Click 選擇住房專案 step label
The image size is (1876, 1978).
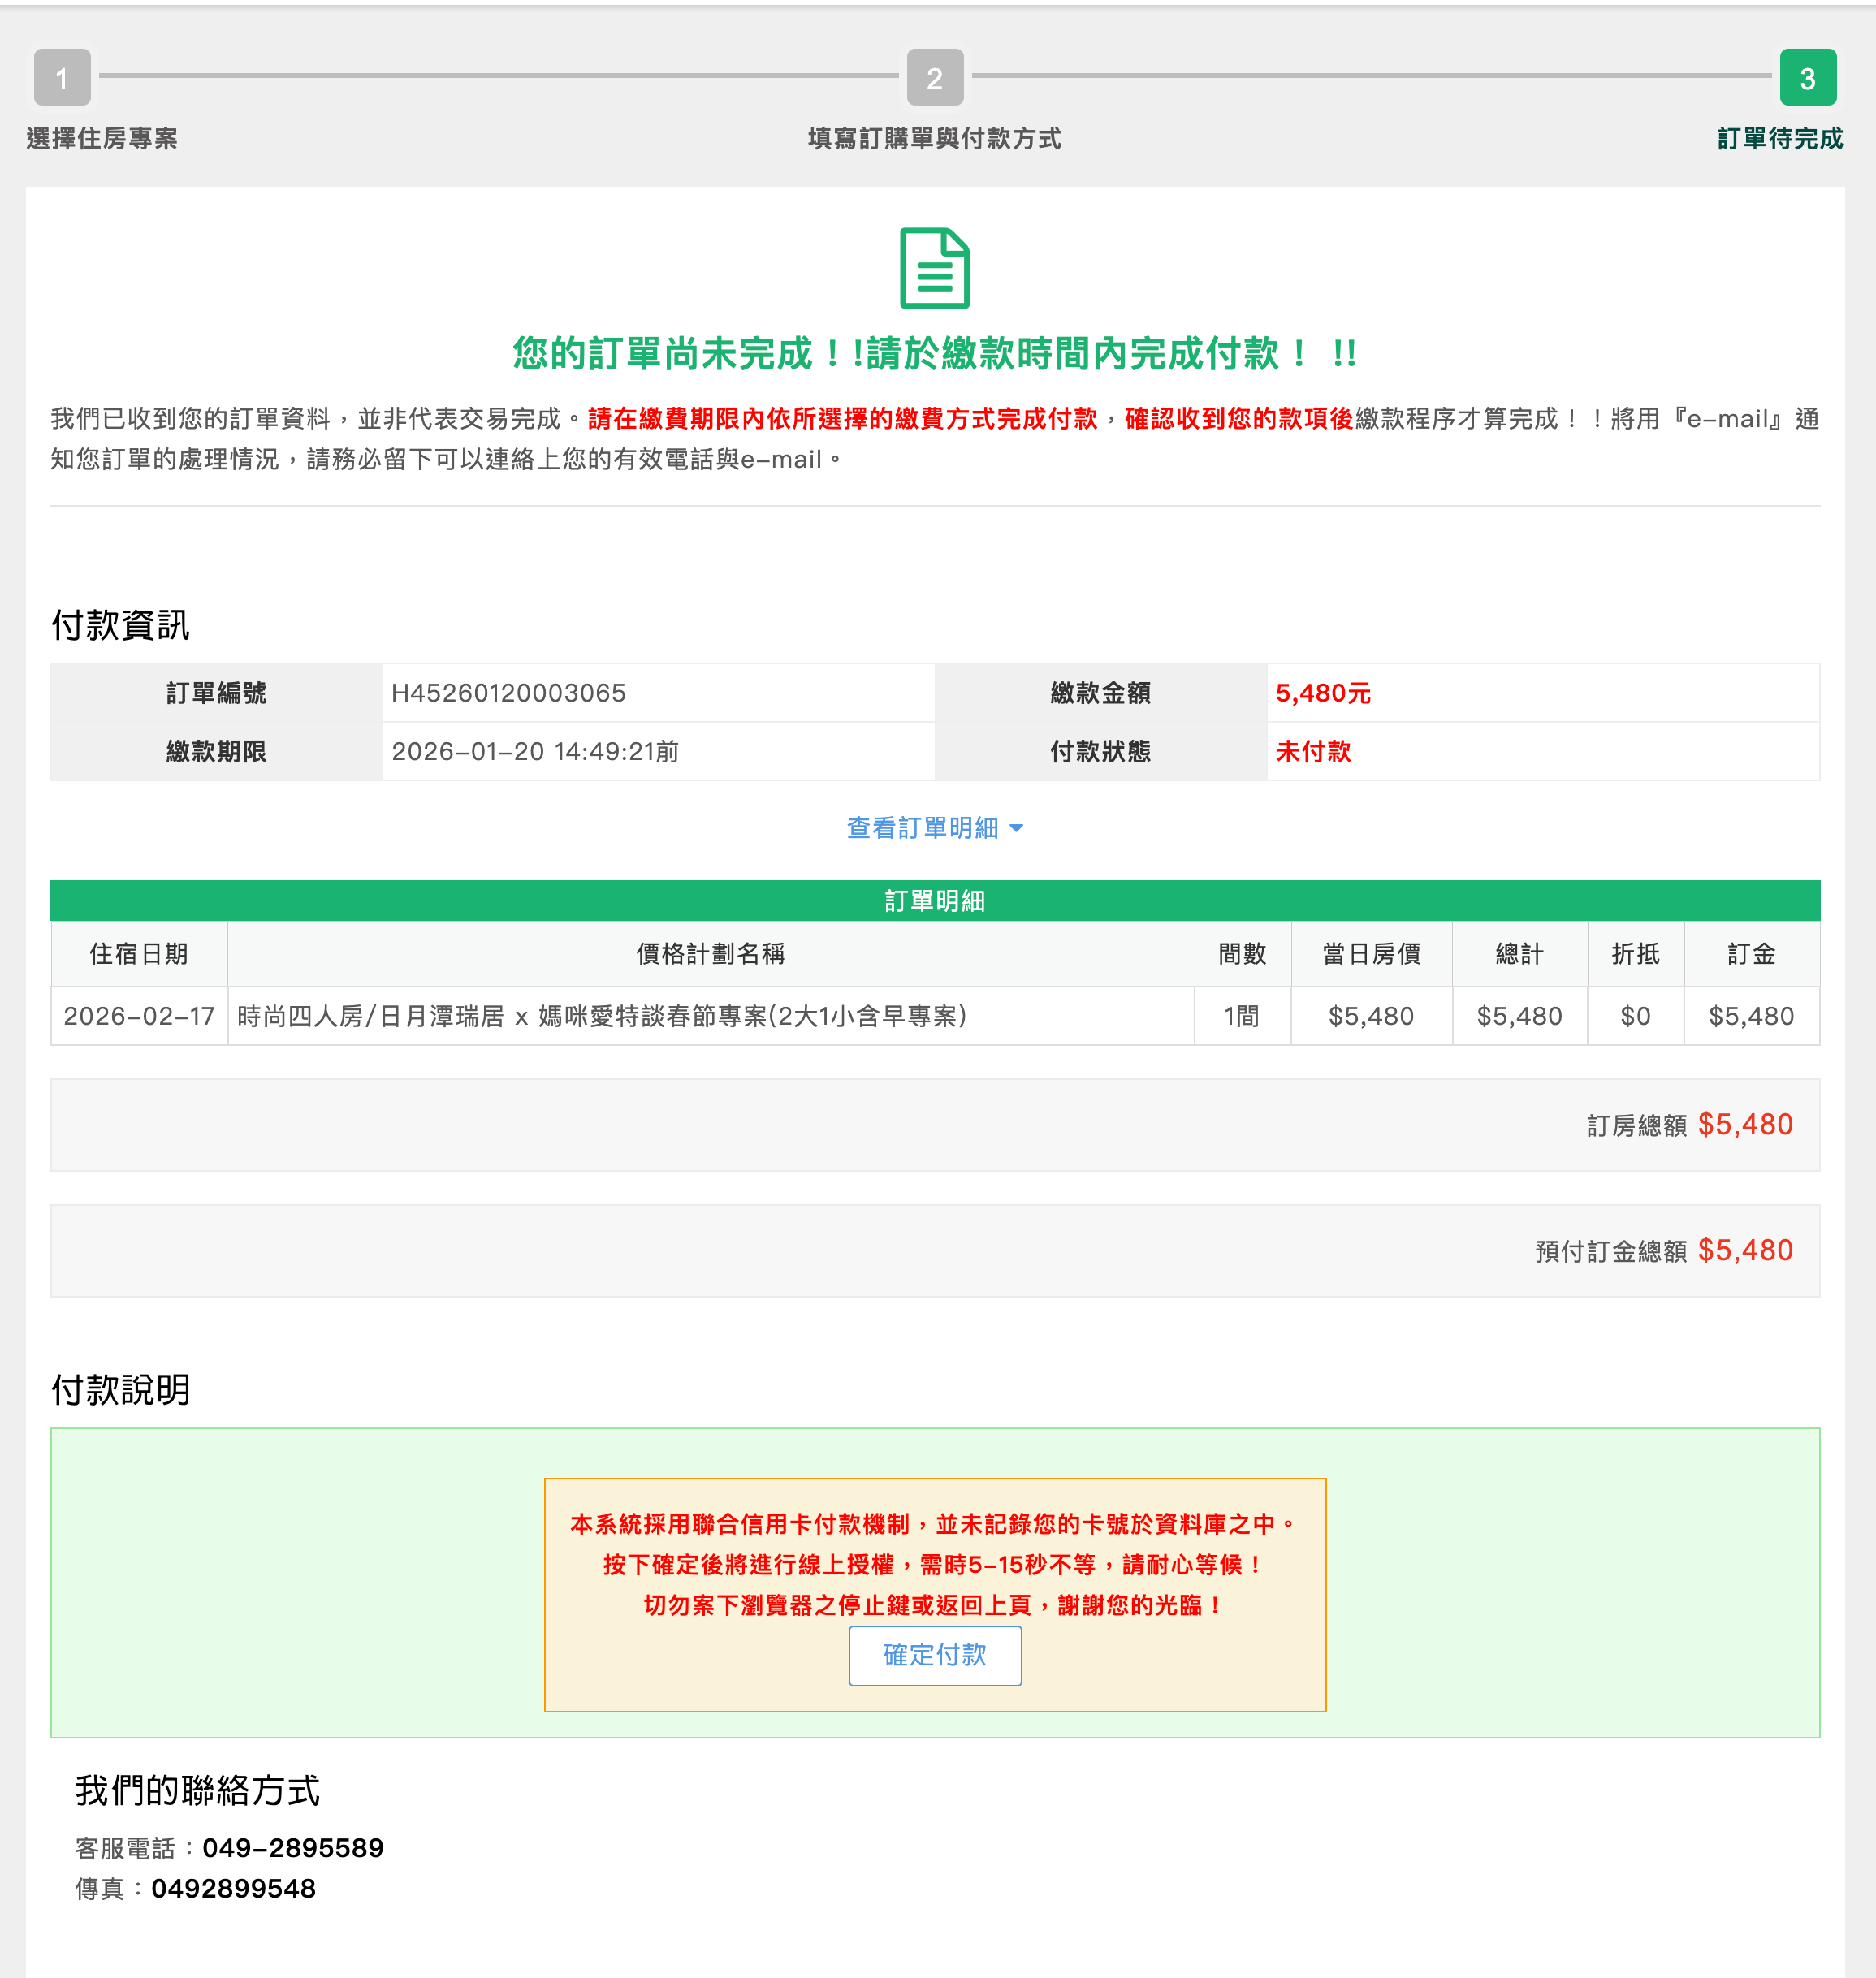(102, 138)
